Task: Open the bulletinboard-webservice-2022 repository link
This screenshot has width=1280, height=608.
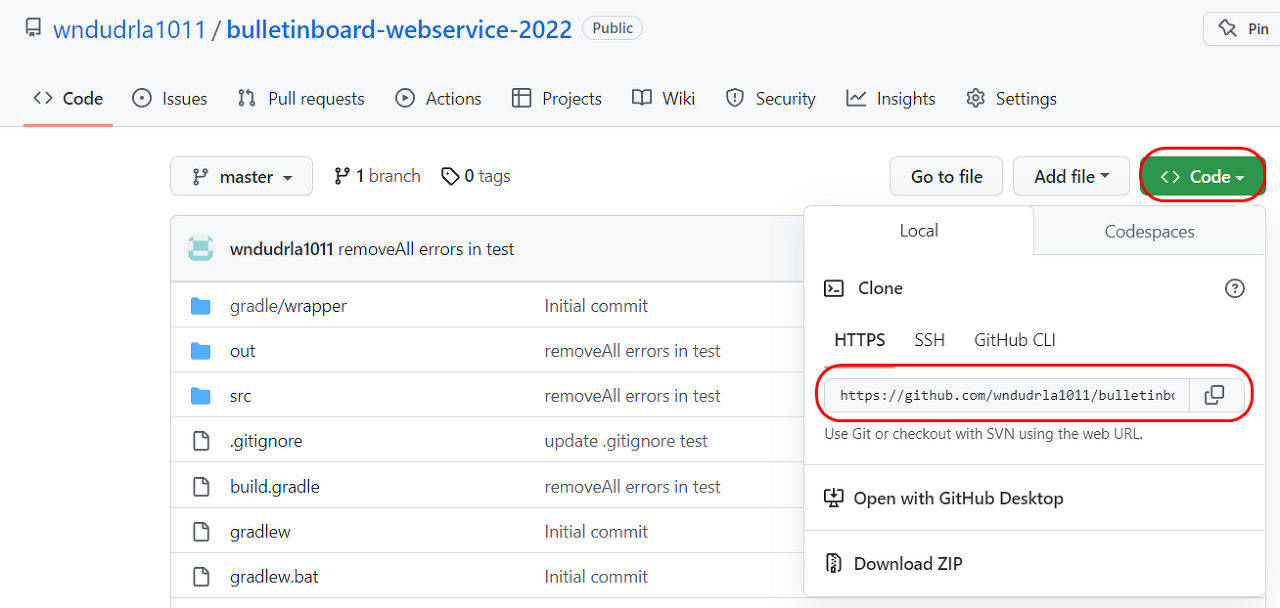Action: pyautogui.click(x=399, y=29)
